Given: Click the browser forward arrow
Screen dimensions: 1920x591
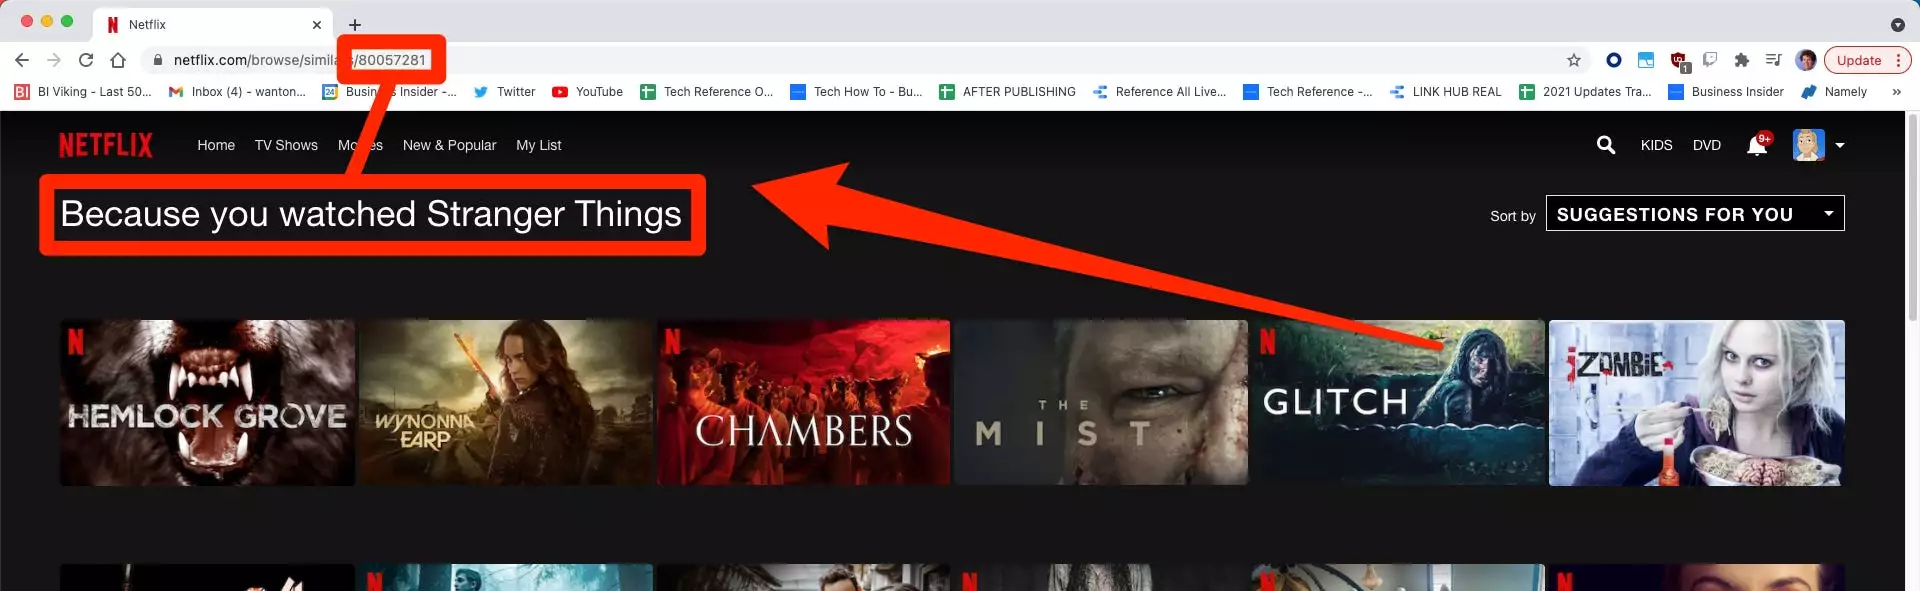Looking at the screenshot, I should point(54,60).
